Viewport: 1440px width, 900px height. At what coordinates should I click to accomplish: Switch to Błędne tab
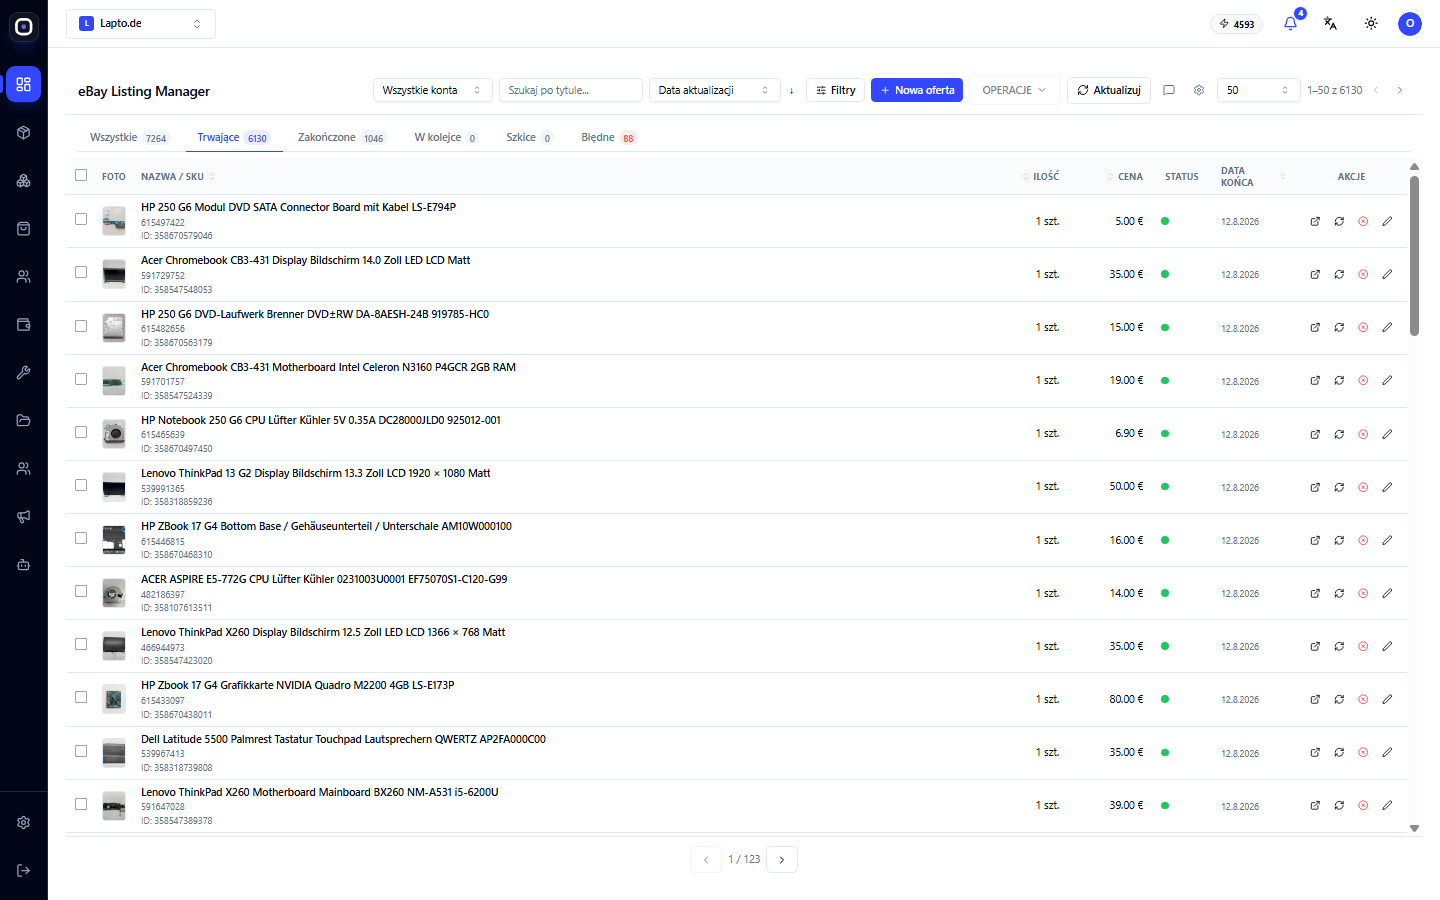pyautogui.click(x=609, y=138)
